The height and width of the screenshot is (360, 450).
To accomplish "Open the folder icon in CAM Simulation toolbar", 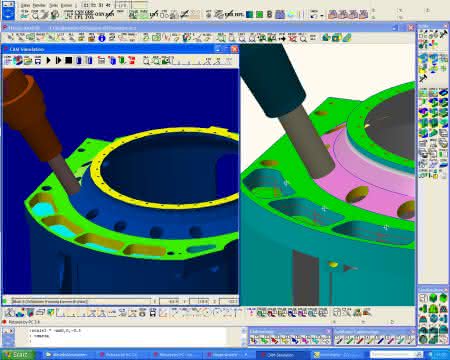I will tap(28, 60).
